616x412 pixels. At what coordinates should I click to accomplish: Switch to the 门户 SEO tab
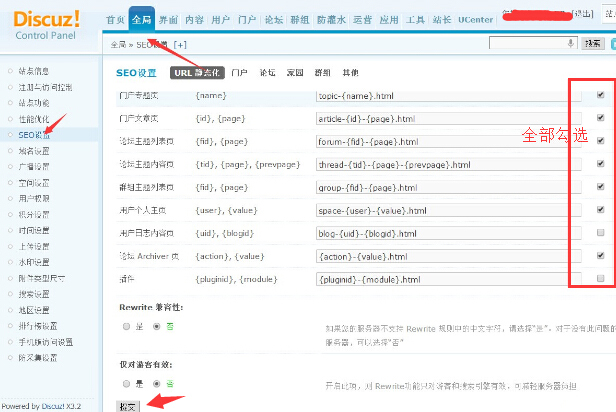pos(239,73)
